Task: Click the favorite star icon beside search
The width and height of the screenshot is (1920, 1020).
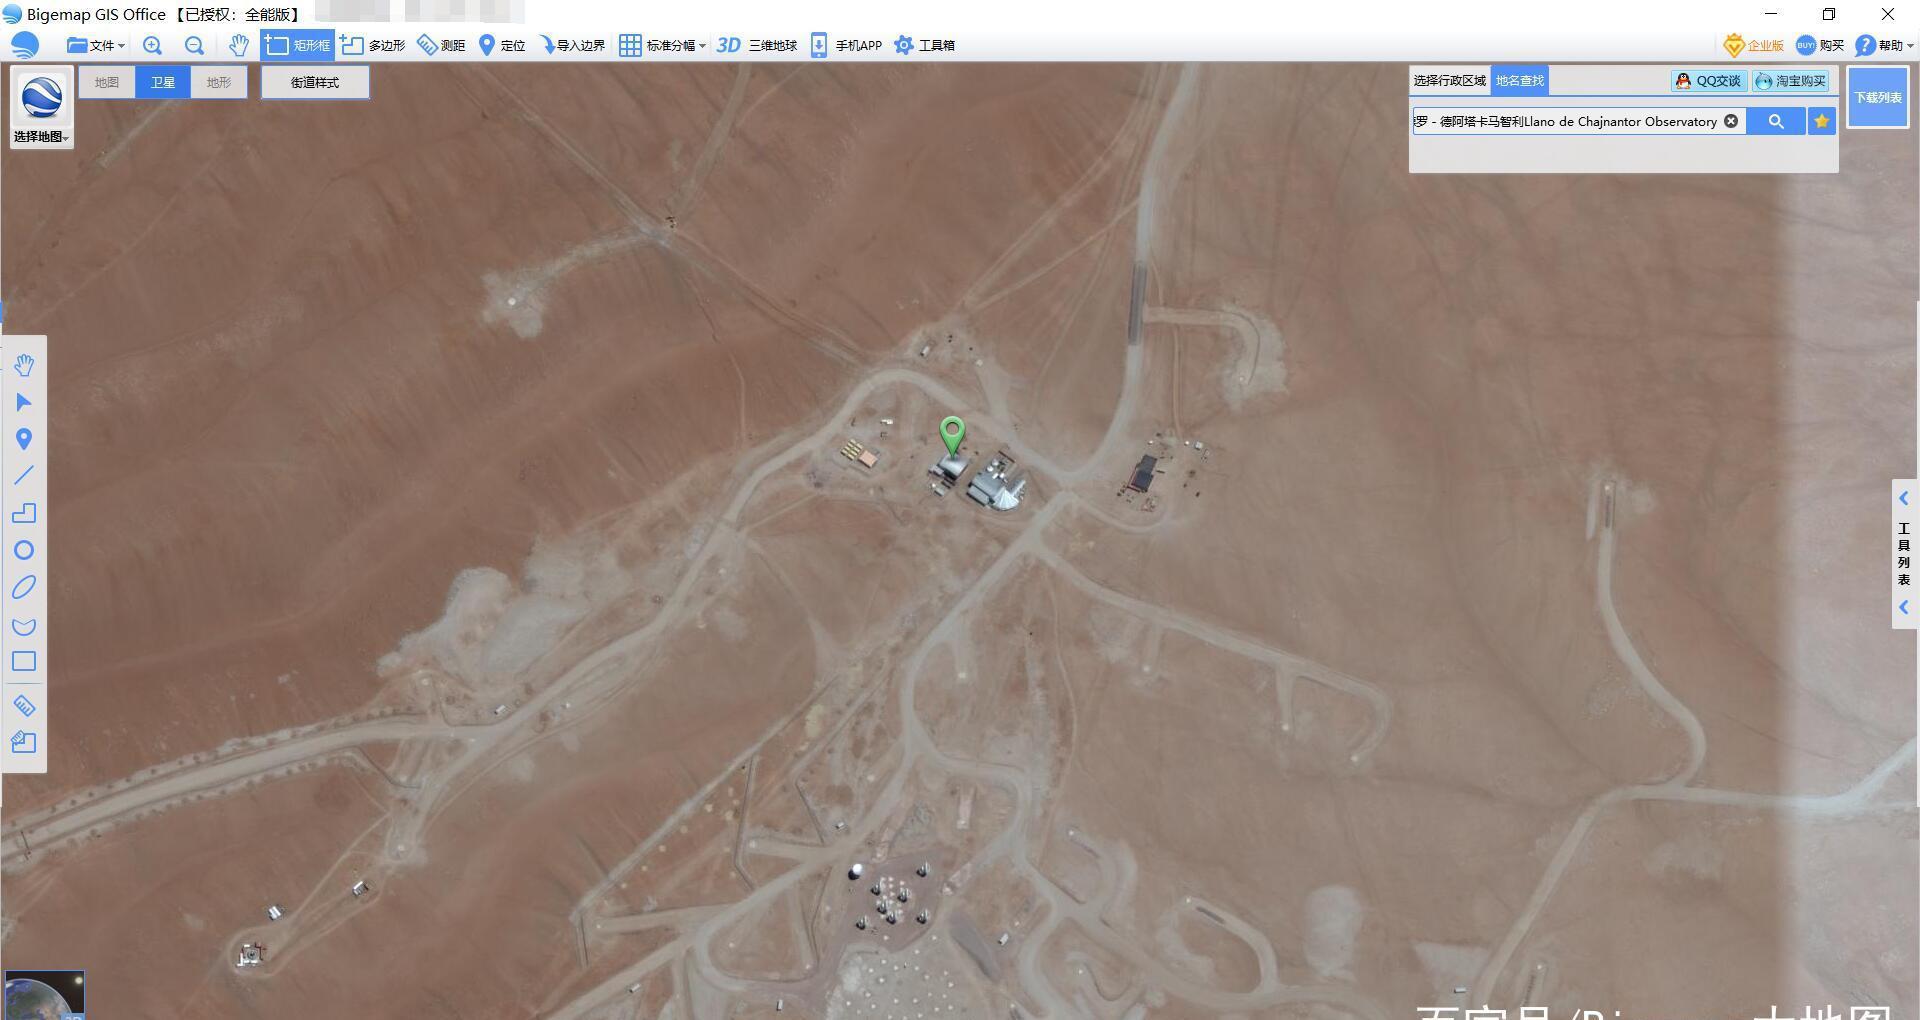Action: [x=1822, y=121]
